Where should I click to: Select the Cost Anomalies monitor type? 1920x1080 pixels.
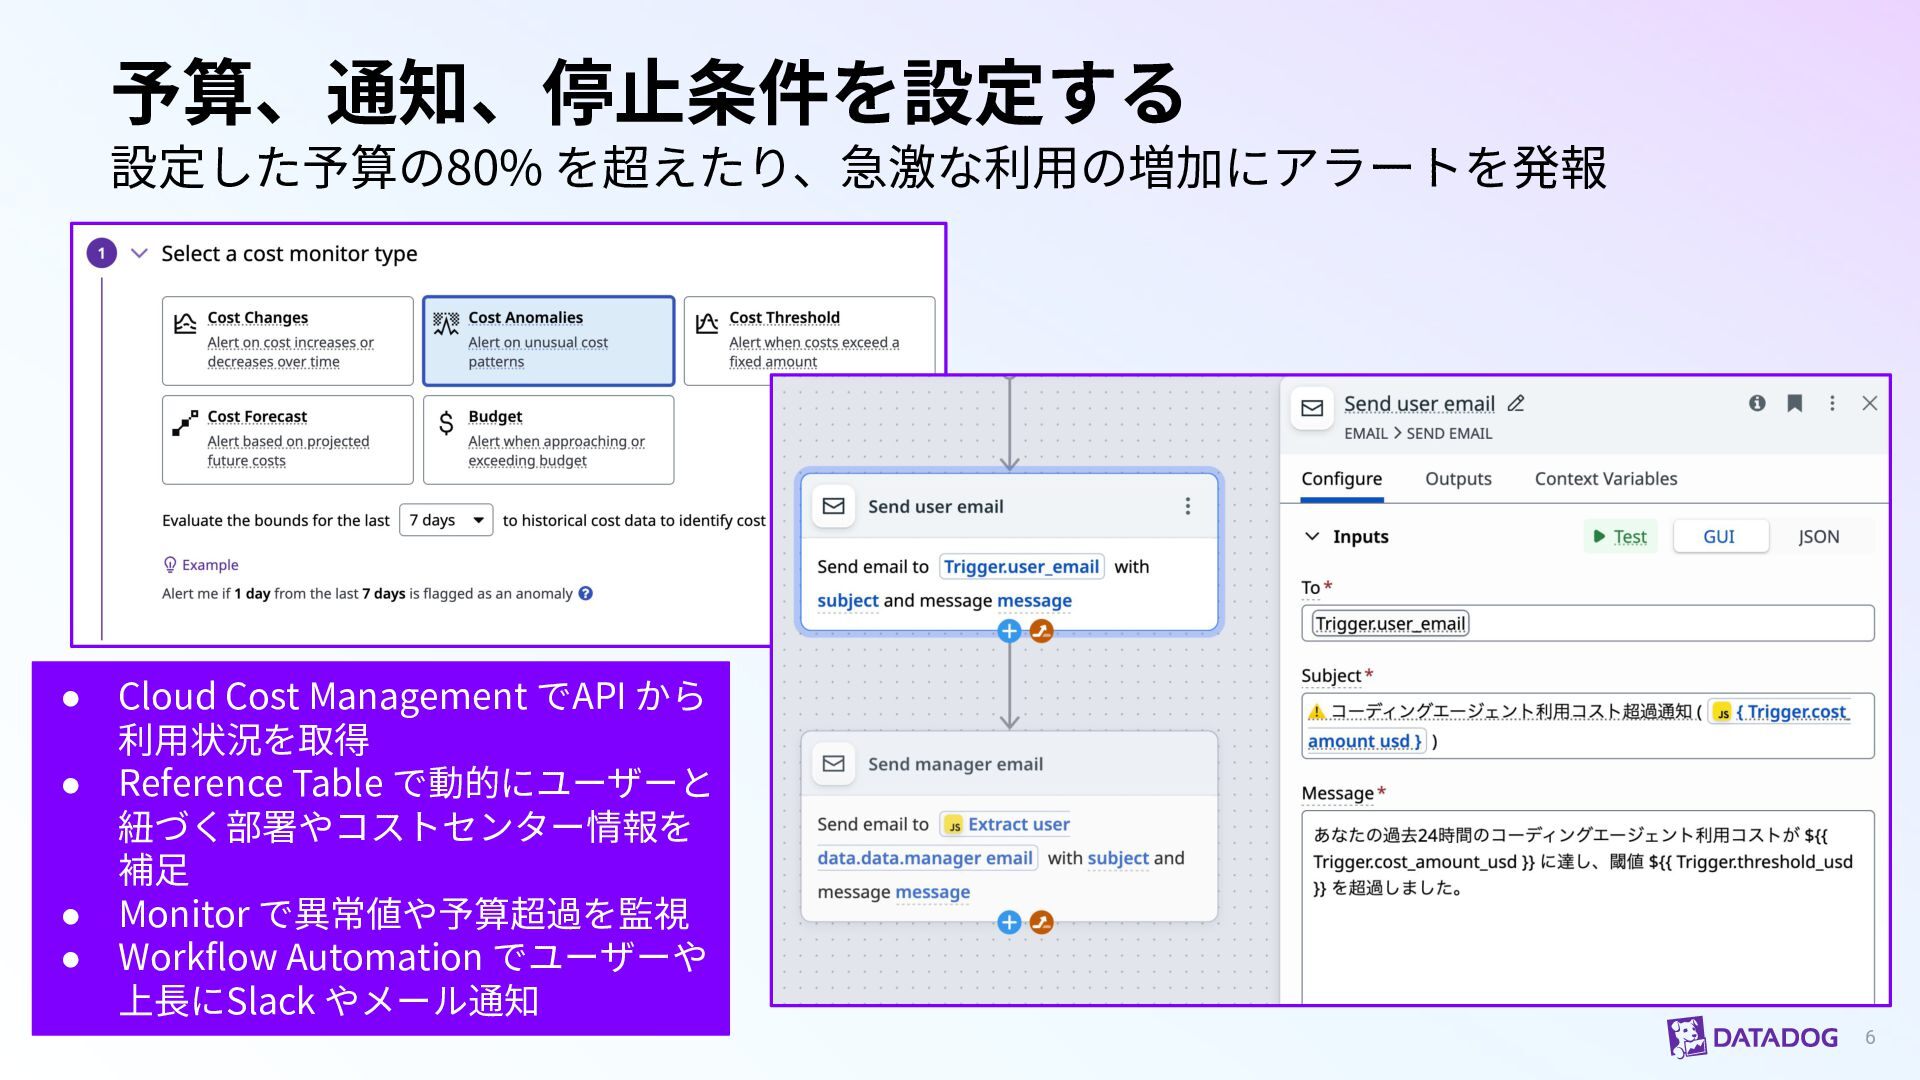(549, 340)
